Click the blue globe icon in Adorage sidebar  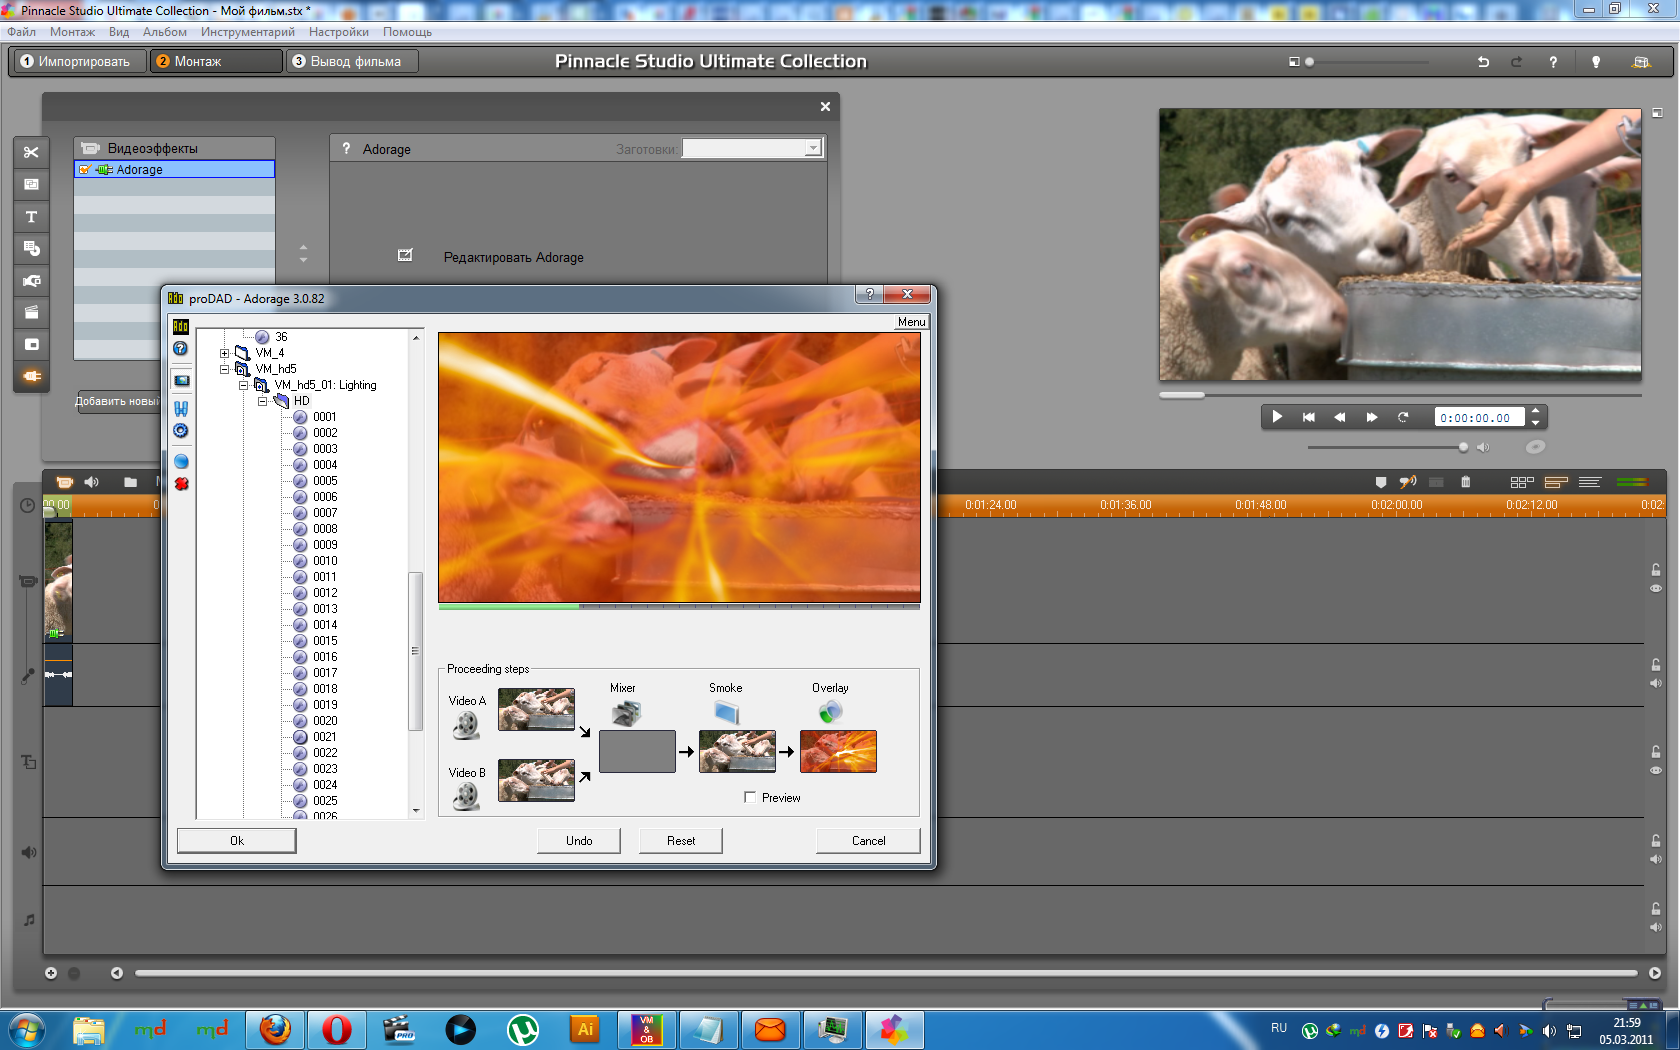tap(181, 461)
